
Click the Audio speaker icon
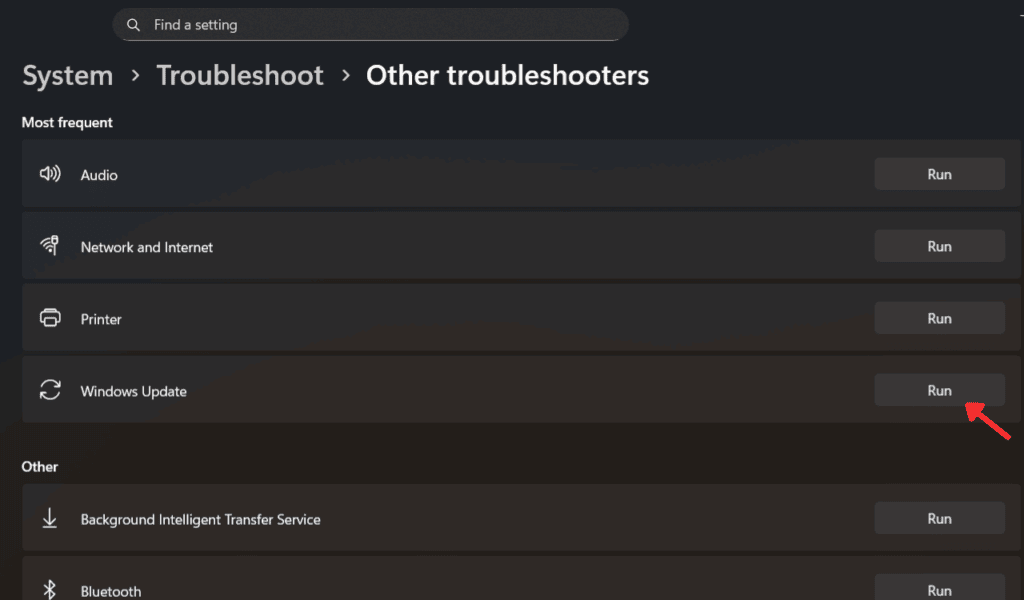pyautogui.click(x=49, y=174)
